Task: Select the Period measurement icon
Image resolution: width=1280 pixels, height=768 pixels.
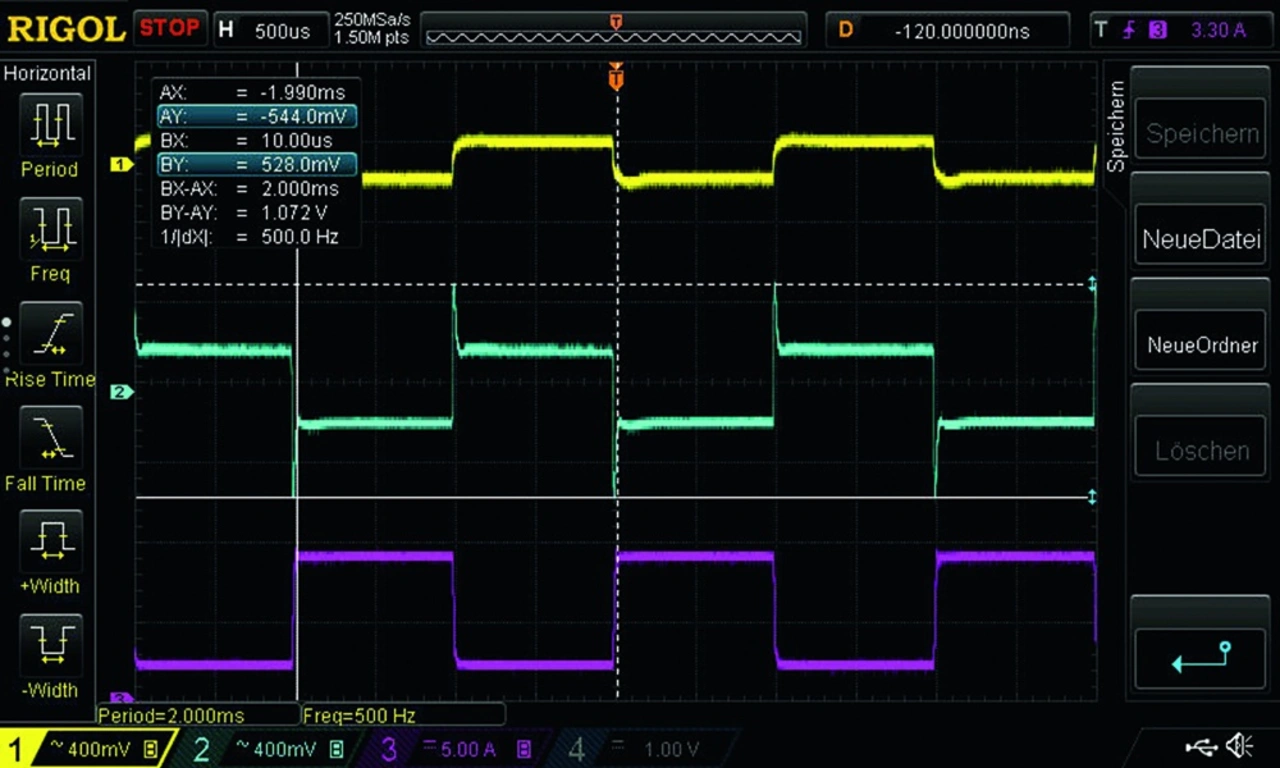Action: (49, 124)
